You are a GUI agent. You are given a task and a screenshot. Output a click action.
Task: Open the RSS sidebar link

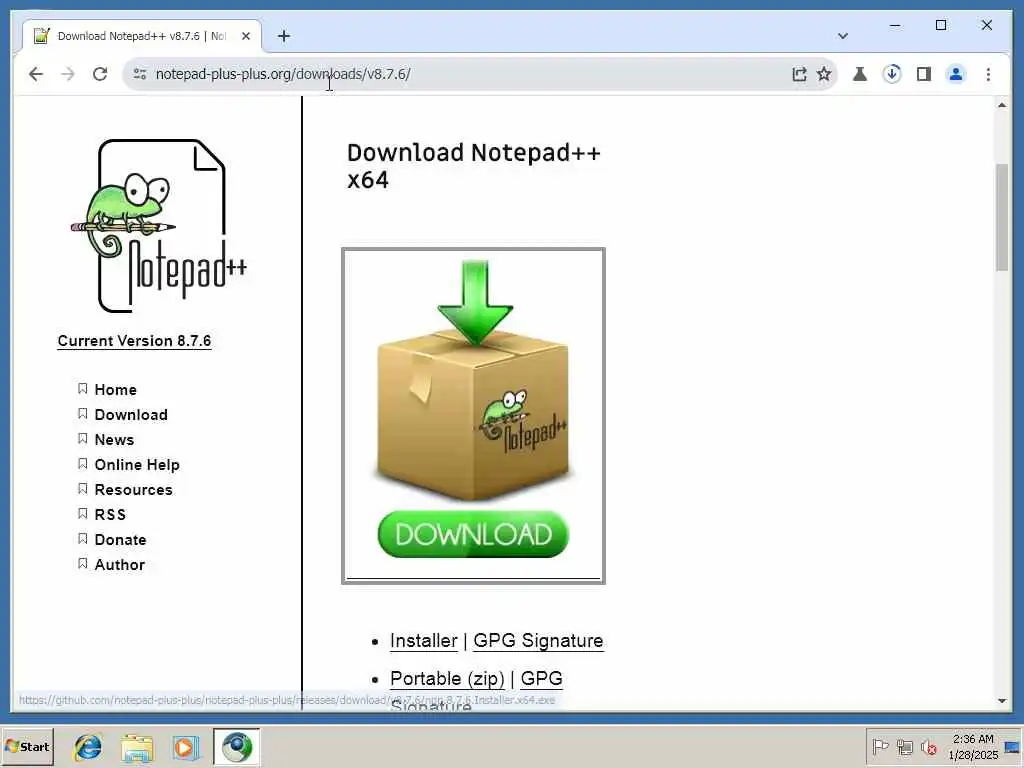coord(110,515)
